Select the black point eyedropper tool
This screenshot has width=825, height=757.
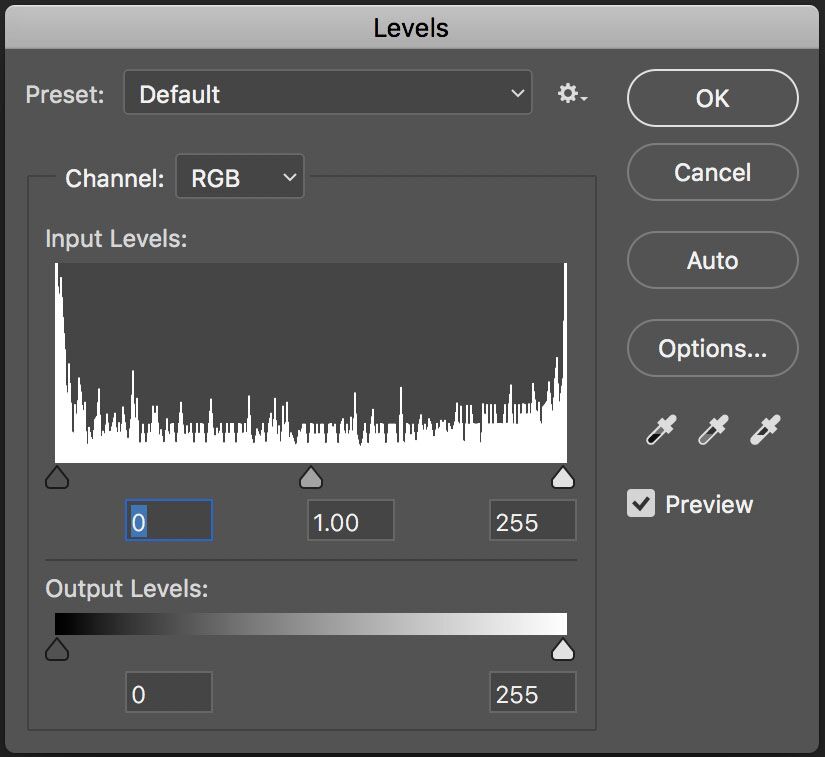click(660, 428)
